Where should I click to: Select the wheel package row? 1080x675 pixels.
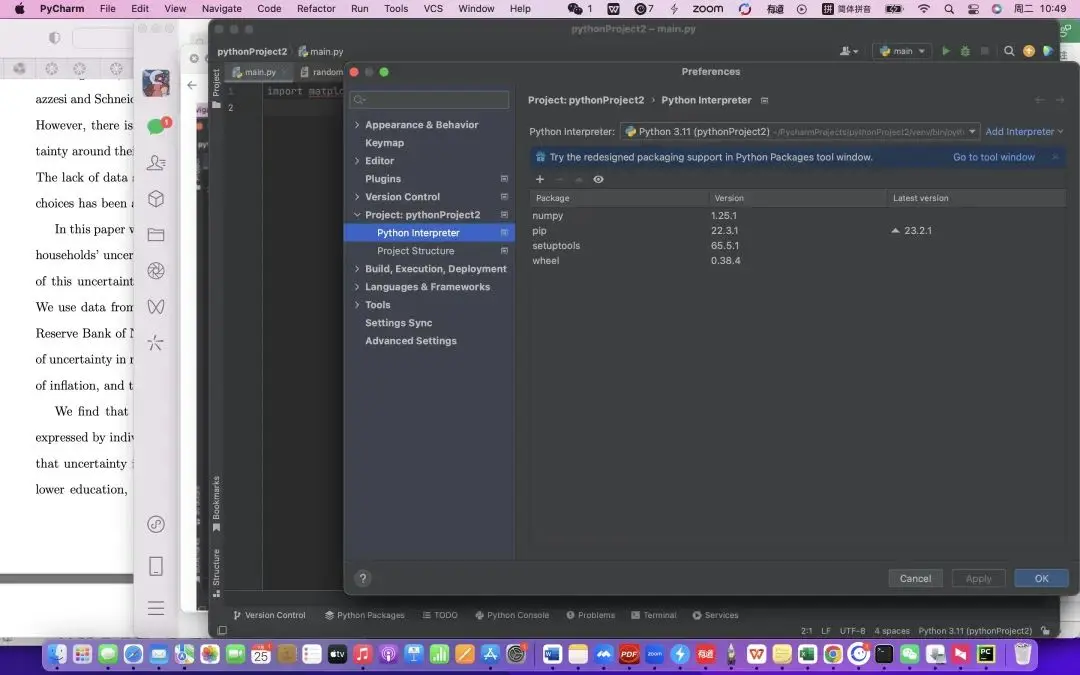click(798, 261)
